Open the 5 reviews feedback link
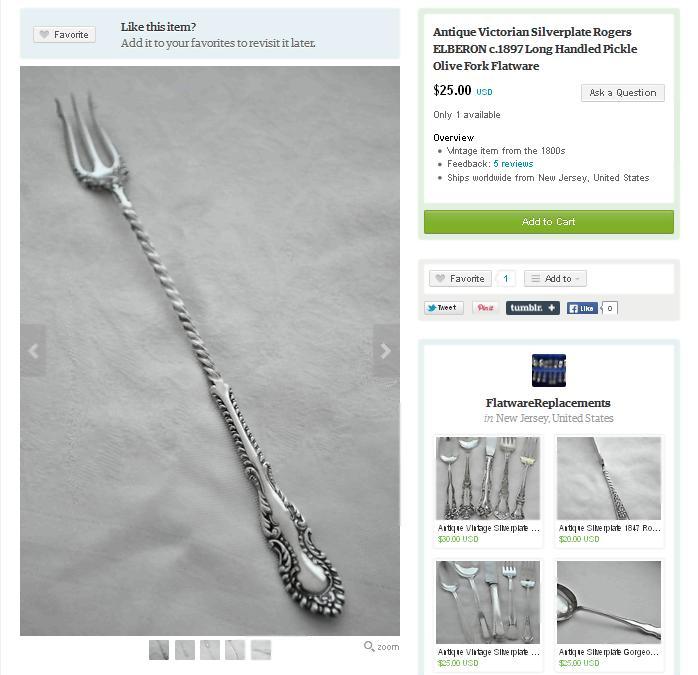The image size is (698, 675). 513,164
